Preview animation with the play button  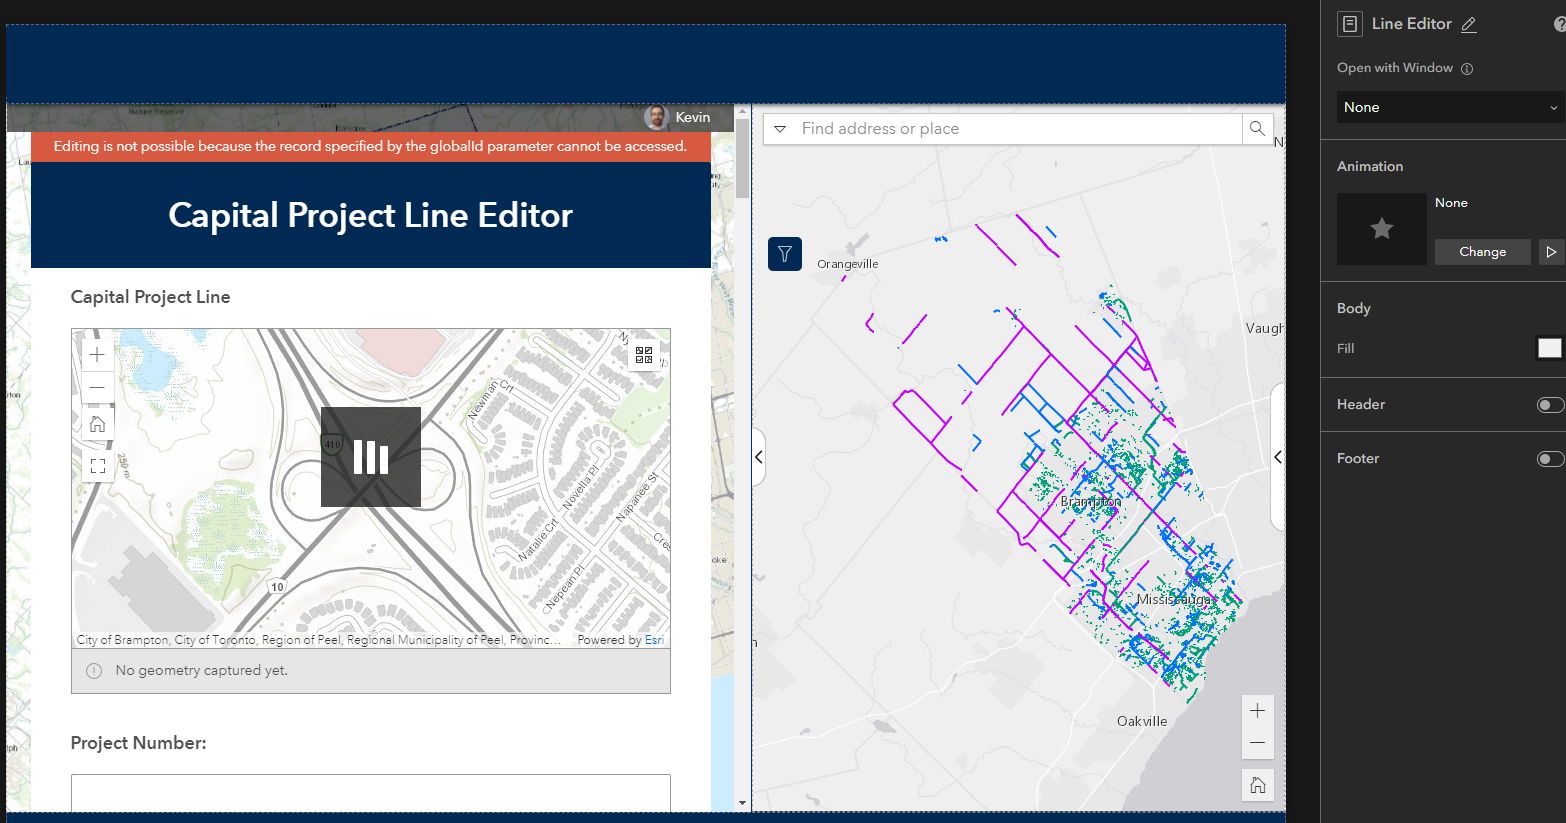(1551, 252)
